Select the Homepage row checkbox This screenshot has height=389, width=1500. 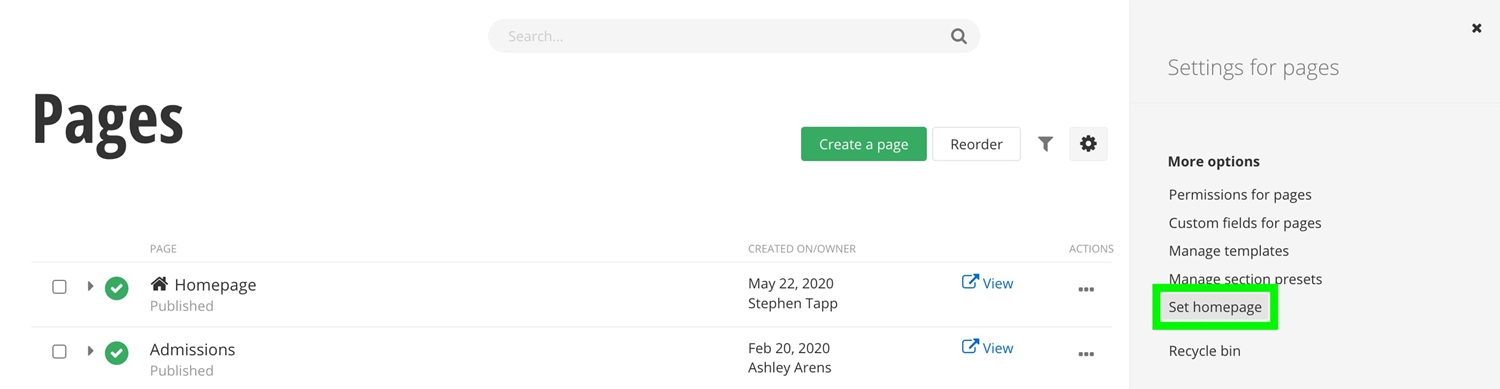click(59, 287)
